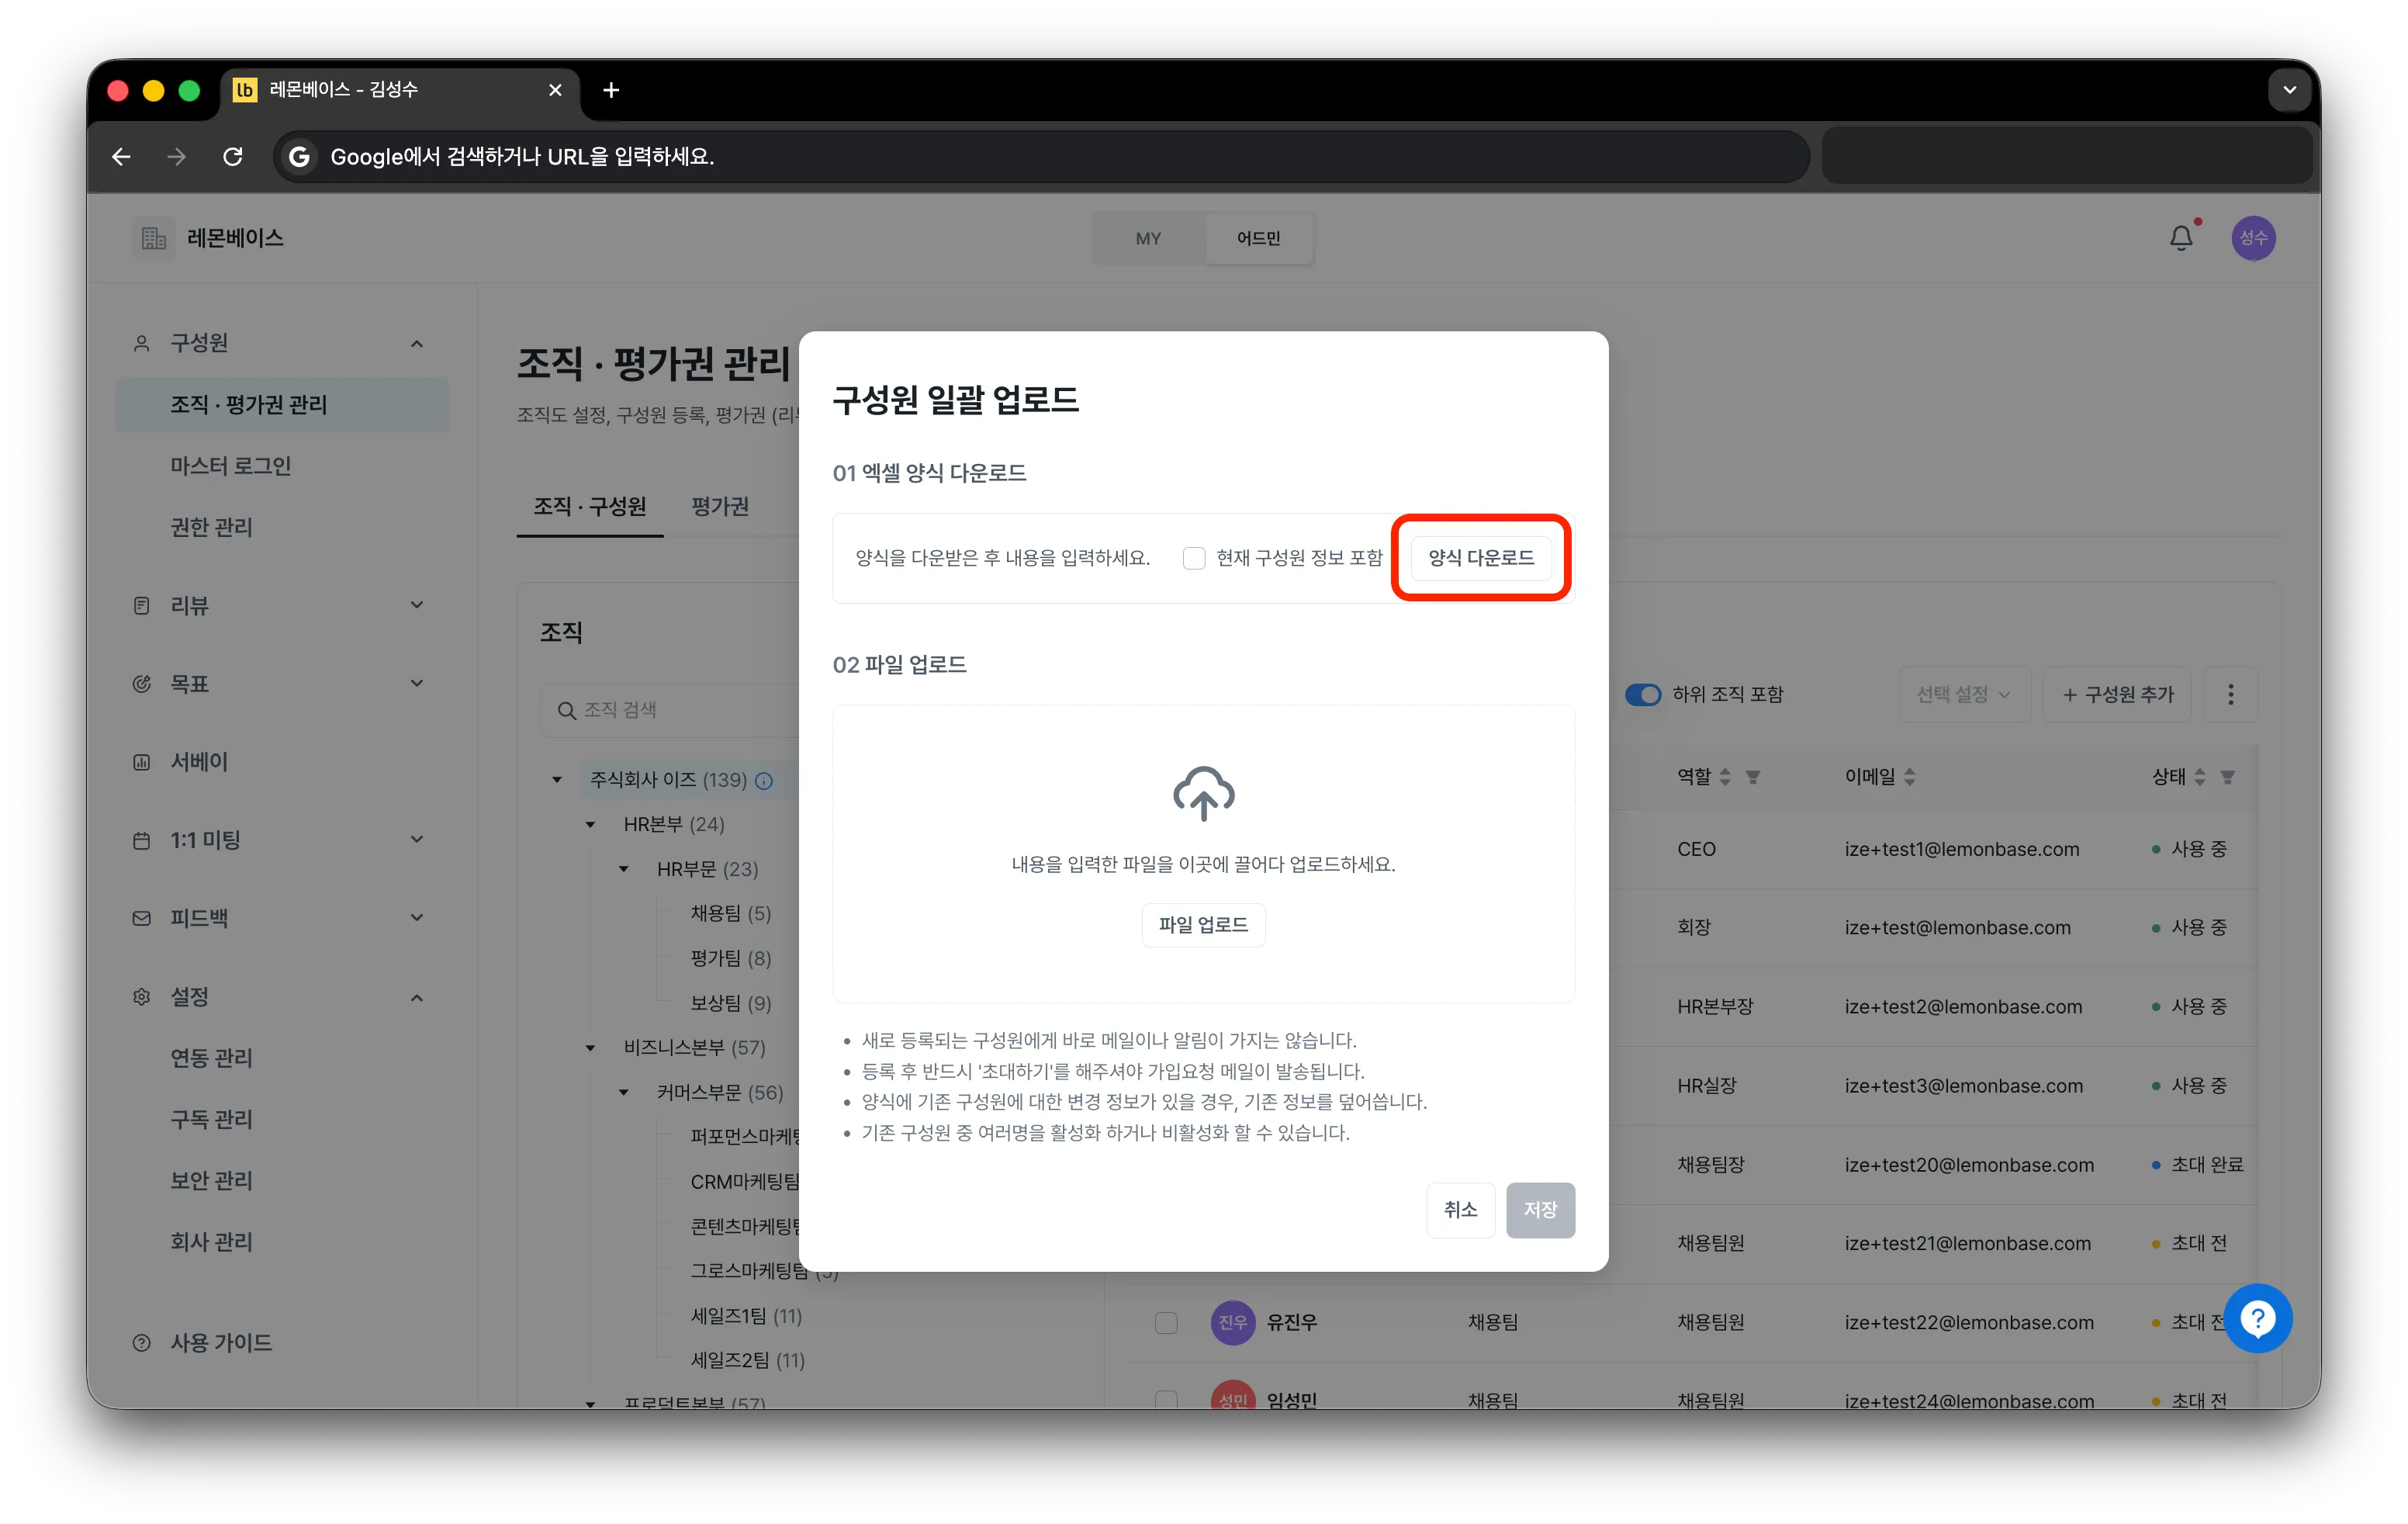
Task: Open 사용 가이드 in sidebar
Action: click(x=221, y=1343)
